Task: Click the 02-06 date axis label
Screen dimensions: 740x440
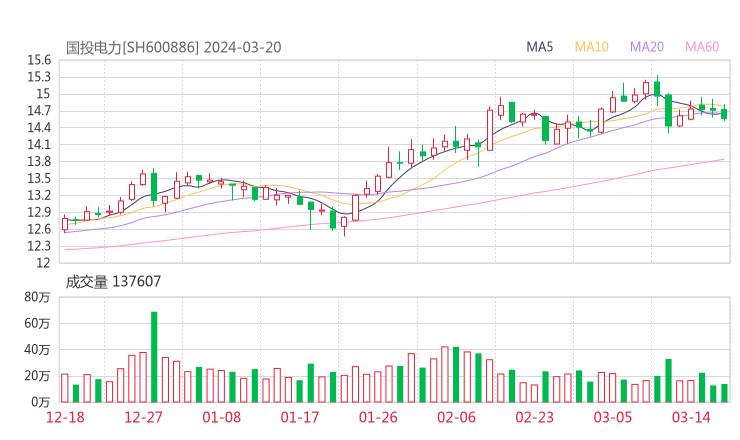Action: coord(456,417)
